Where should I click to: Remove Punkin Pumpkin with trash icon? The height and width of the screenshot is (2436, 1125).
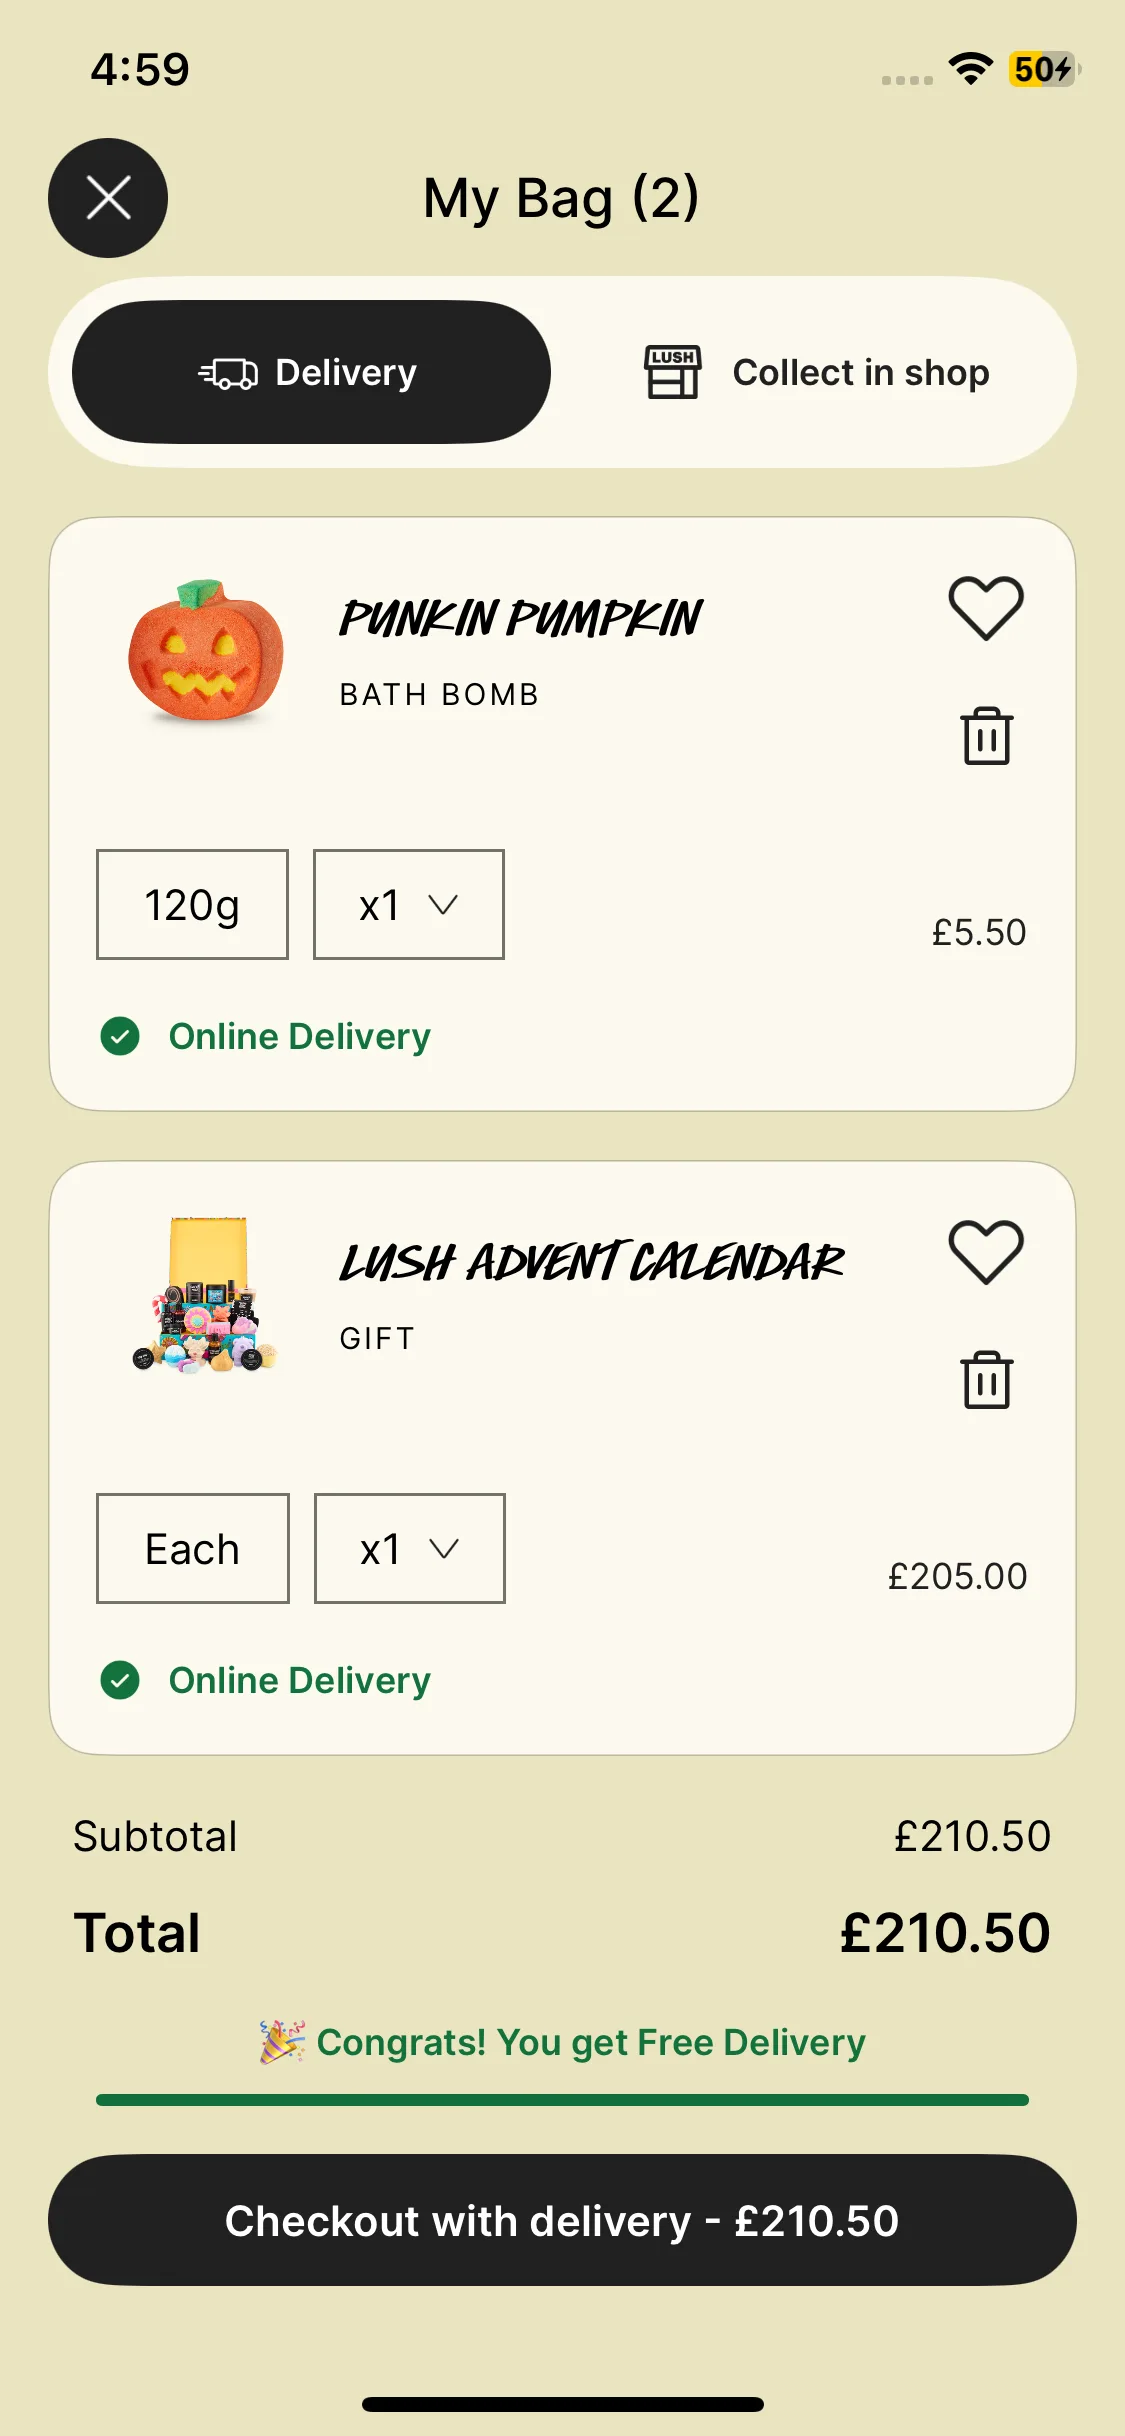coord(987,736)
